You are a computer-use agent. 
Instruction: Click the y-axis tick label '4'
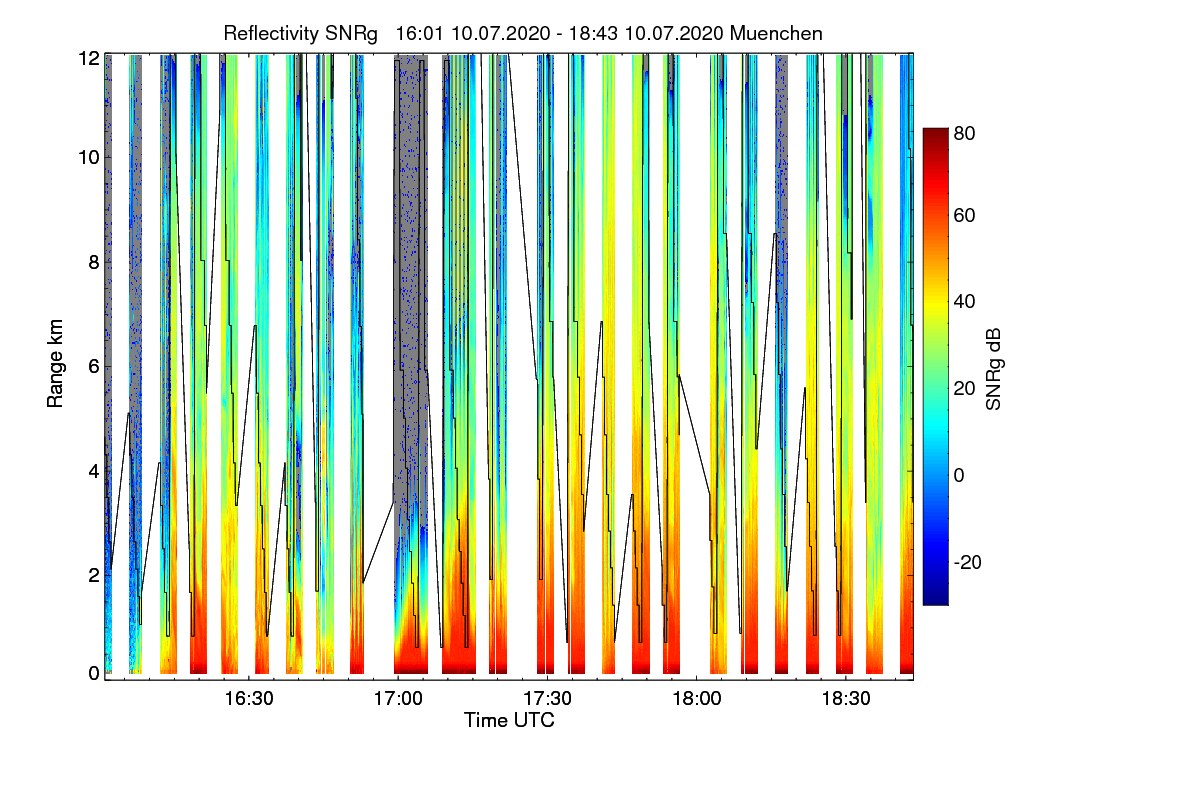coord(93,470)
